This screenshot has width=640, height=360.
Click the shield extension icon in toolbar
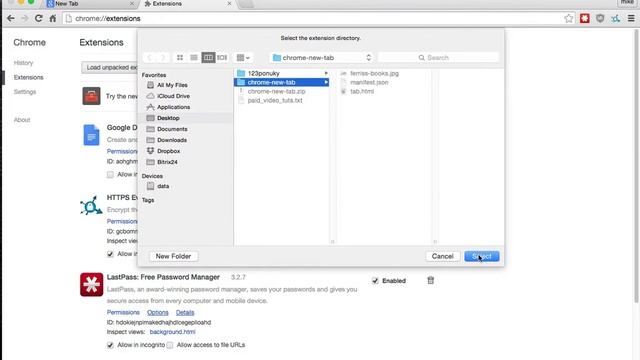click(x=600, y=18)
